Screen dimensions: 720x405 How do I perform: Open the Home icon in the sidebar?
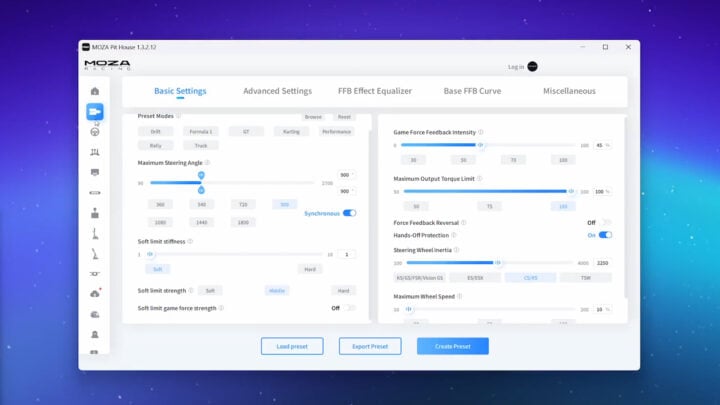(x=94, y=91)
